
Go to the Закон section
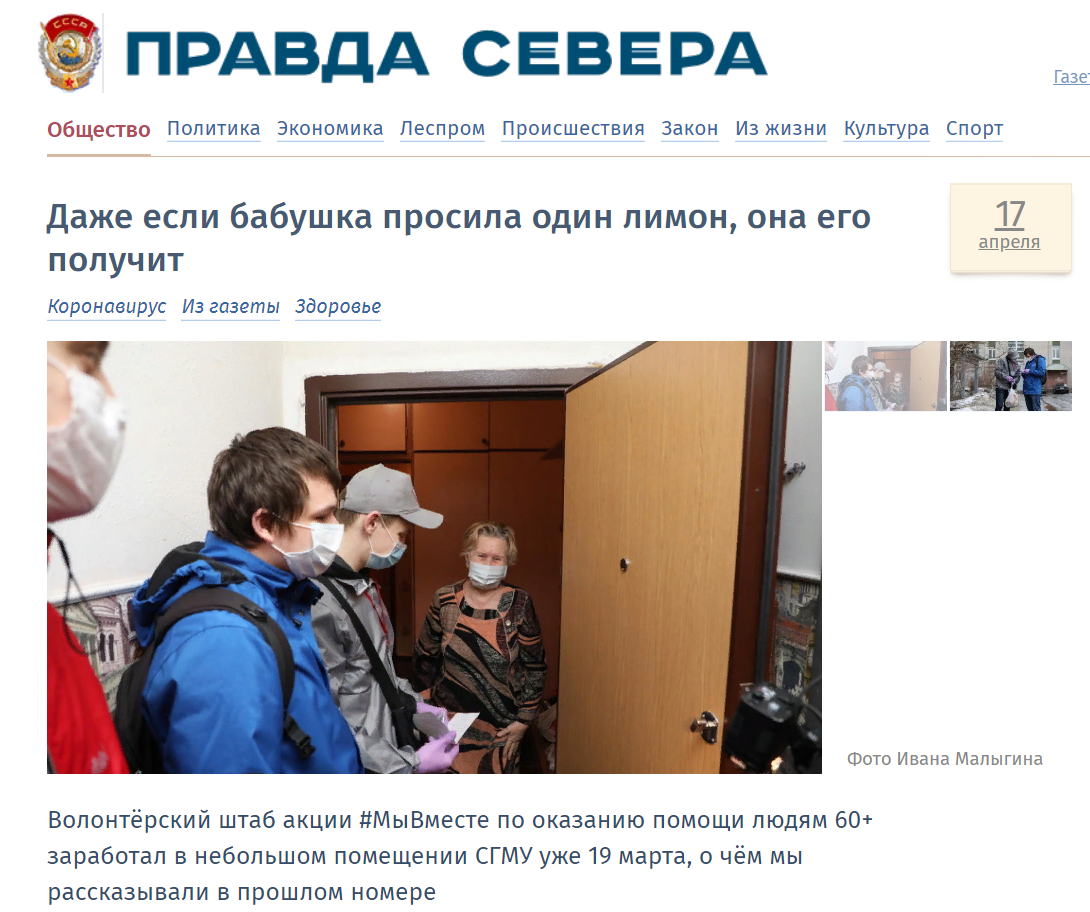[690, 129]
